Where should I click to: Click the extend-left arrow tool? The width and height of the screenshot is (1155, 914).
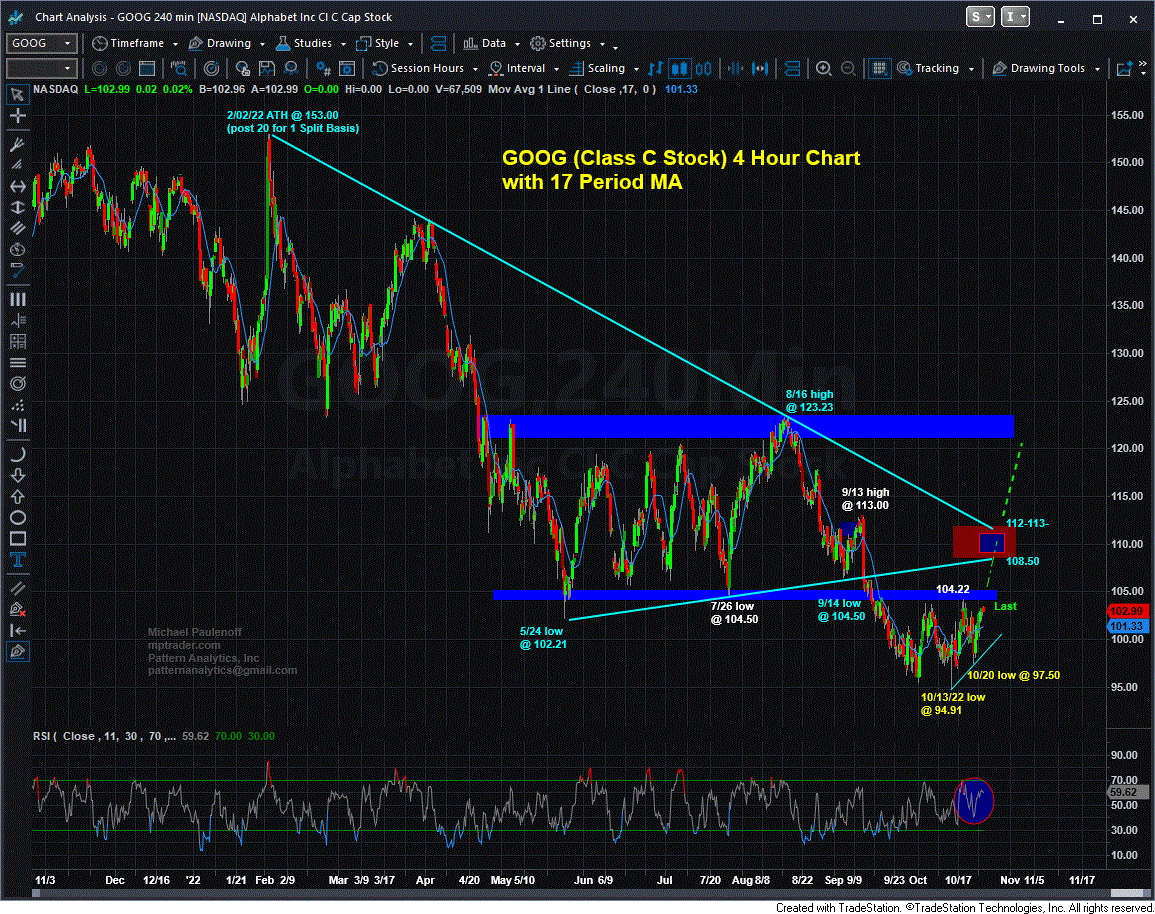(18, 630)
